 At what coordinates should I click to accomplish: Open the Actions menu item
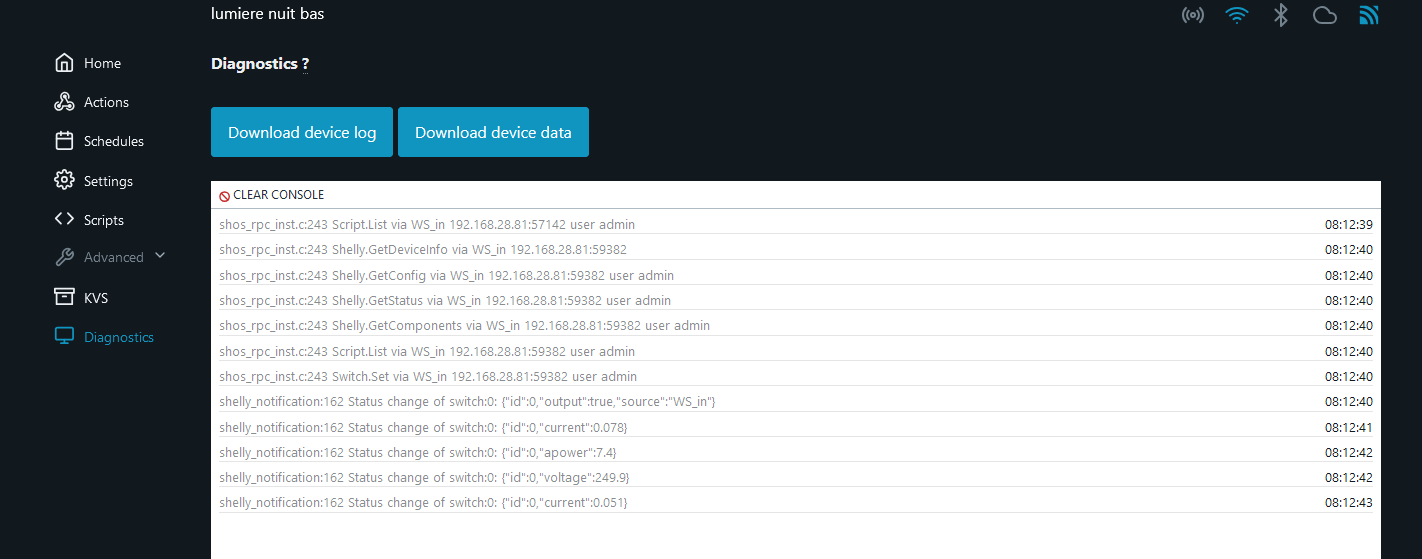point(106,102)
